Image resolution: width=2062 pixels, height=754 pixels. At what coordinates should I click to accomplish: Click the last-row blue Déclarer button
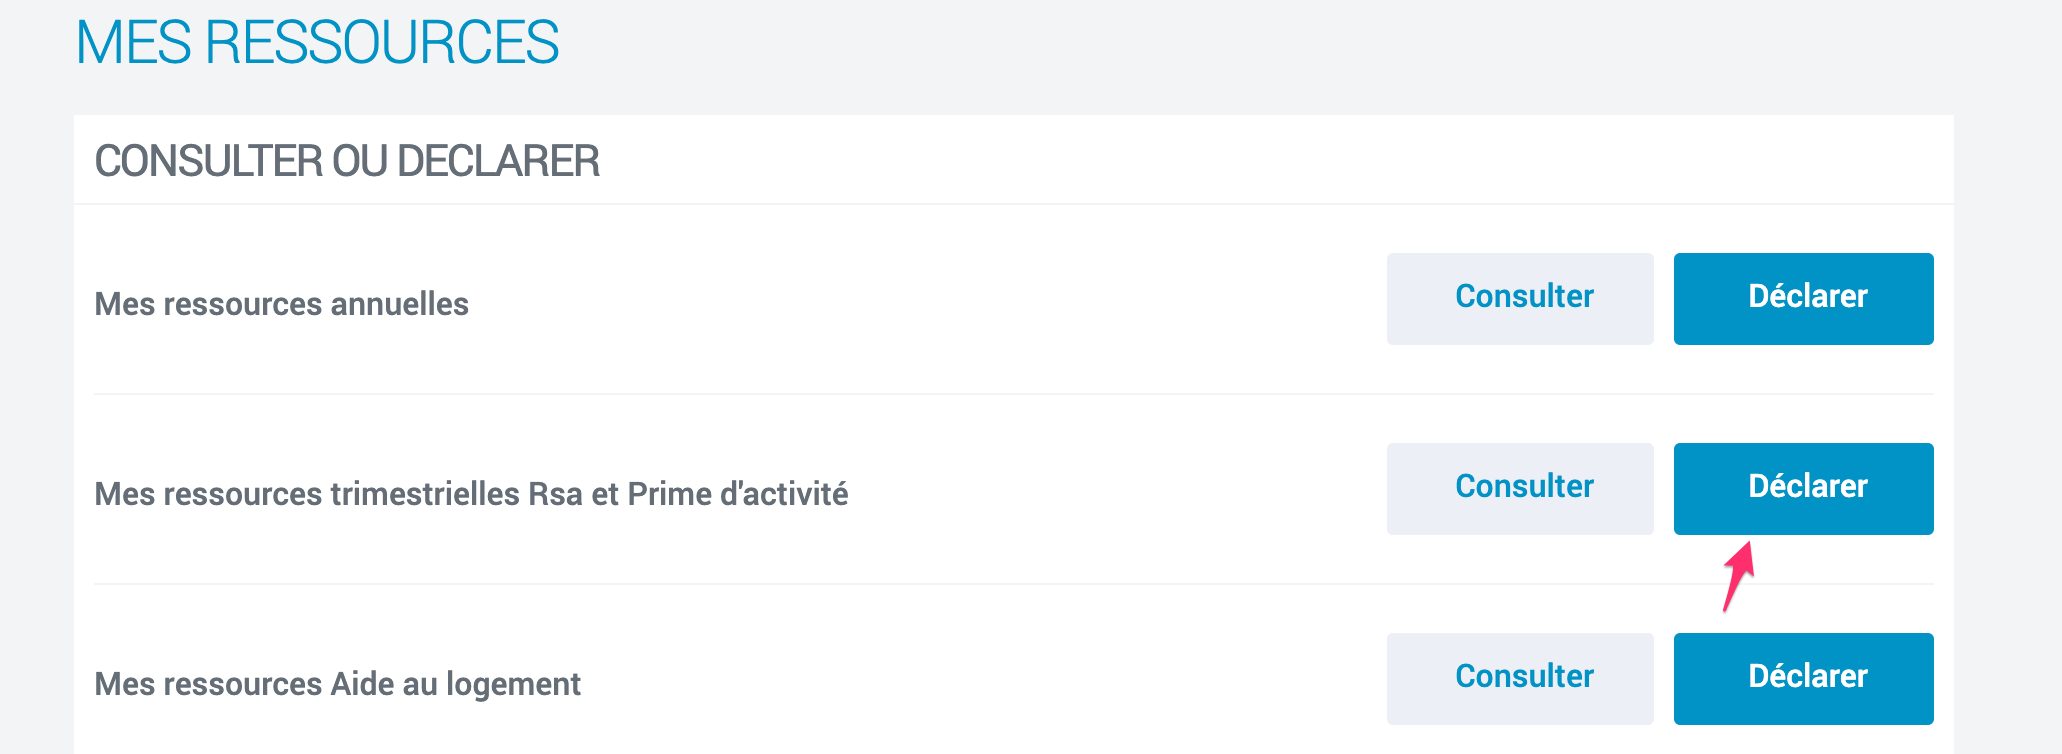pyautogui.click(x=1803, y=678)
